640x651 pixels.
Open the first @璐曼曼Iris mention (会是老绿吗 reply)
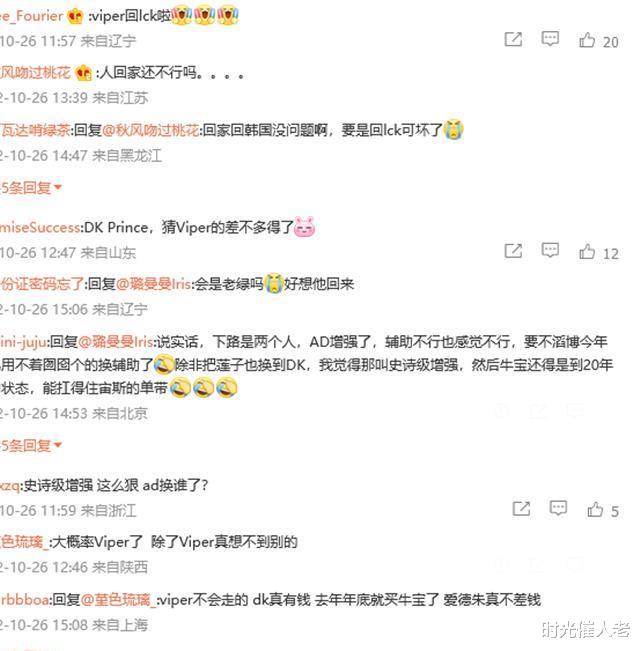click(154, 284)
